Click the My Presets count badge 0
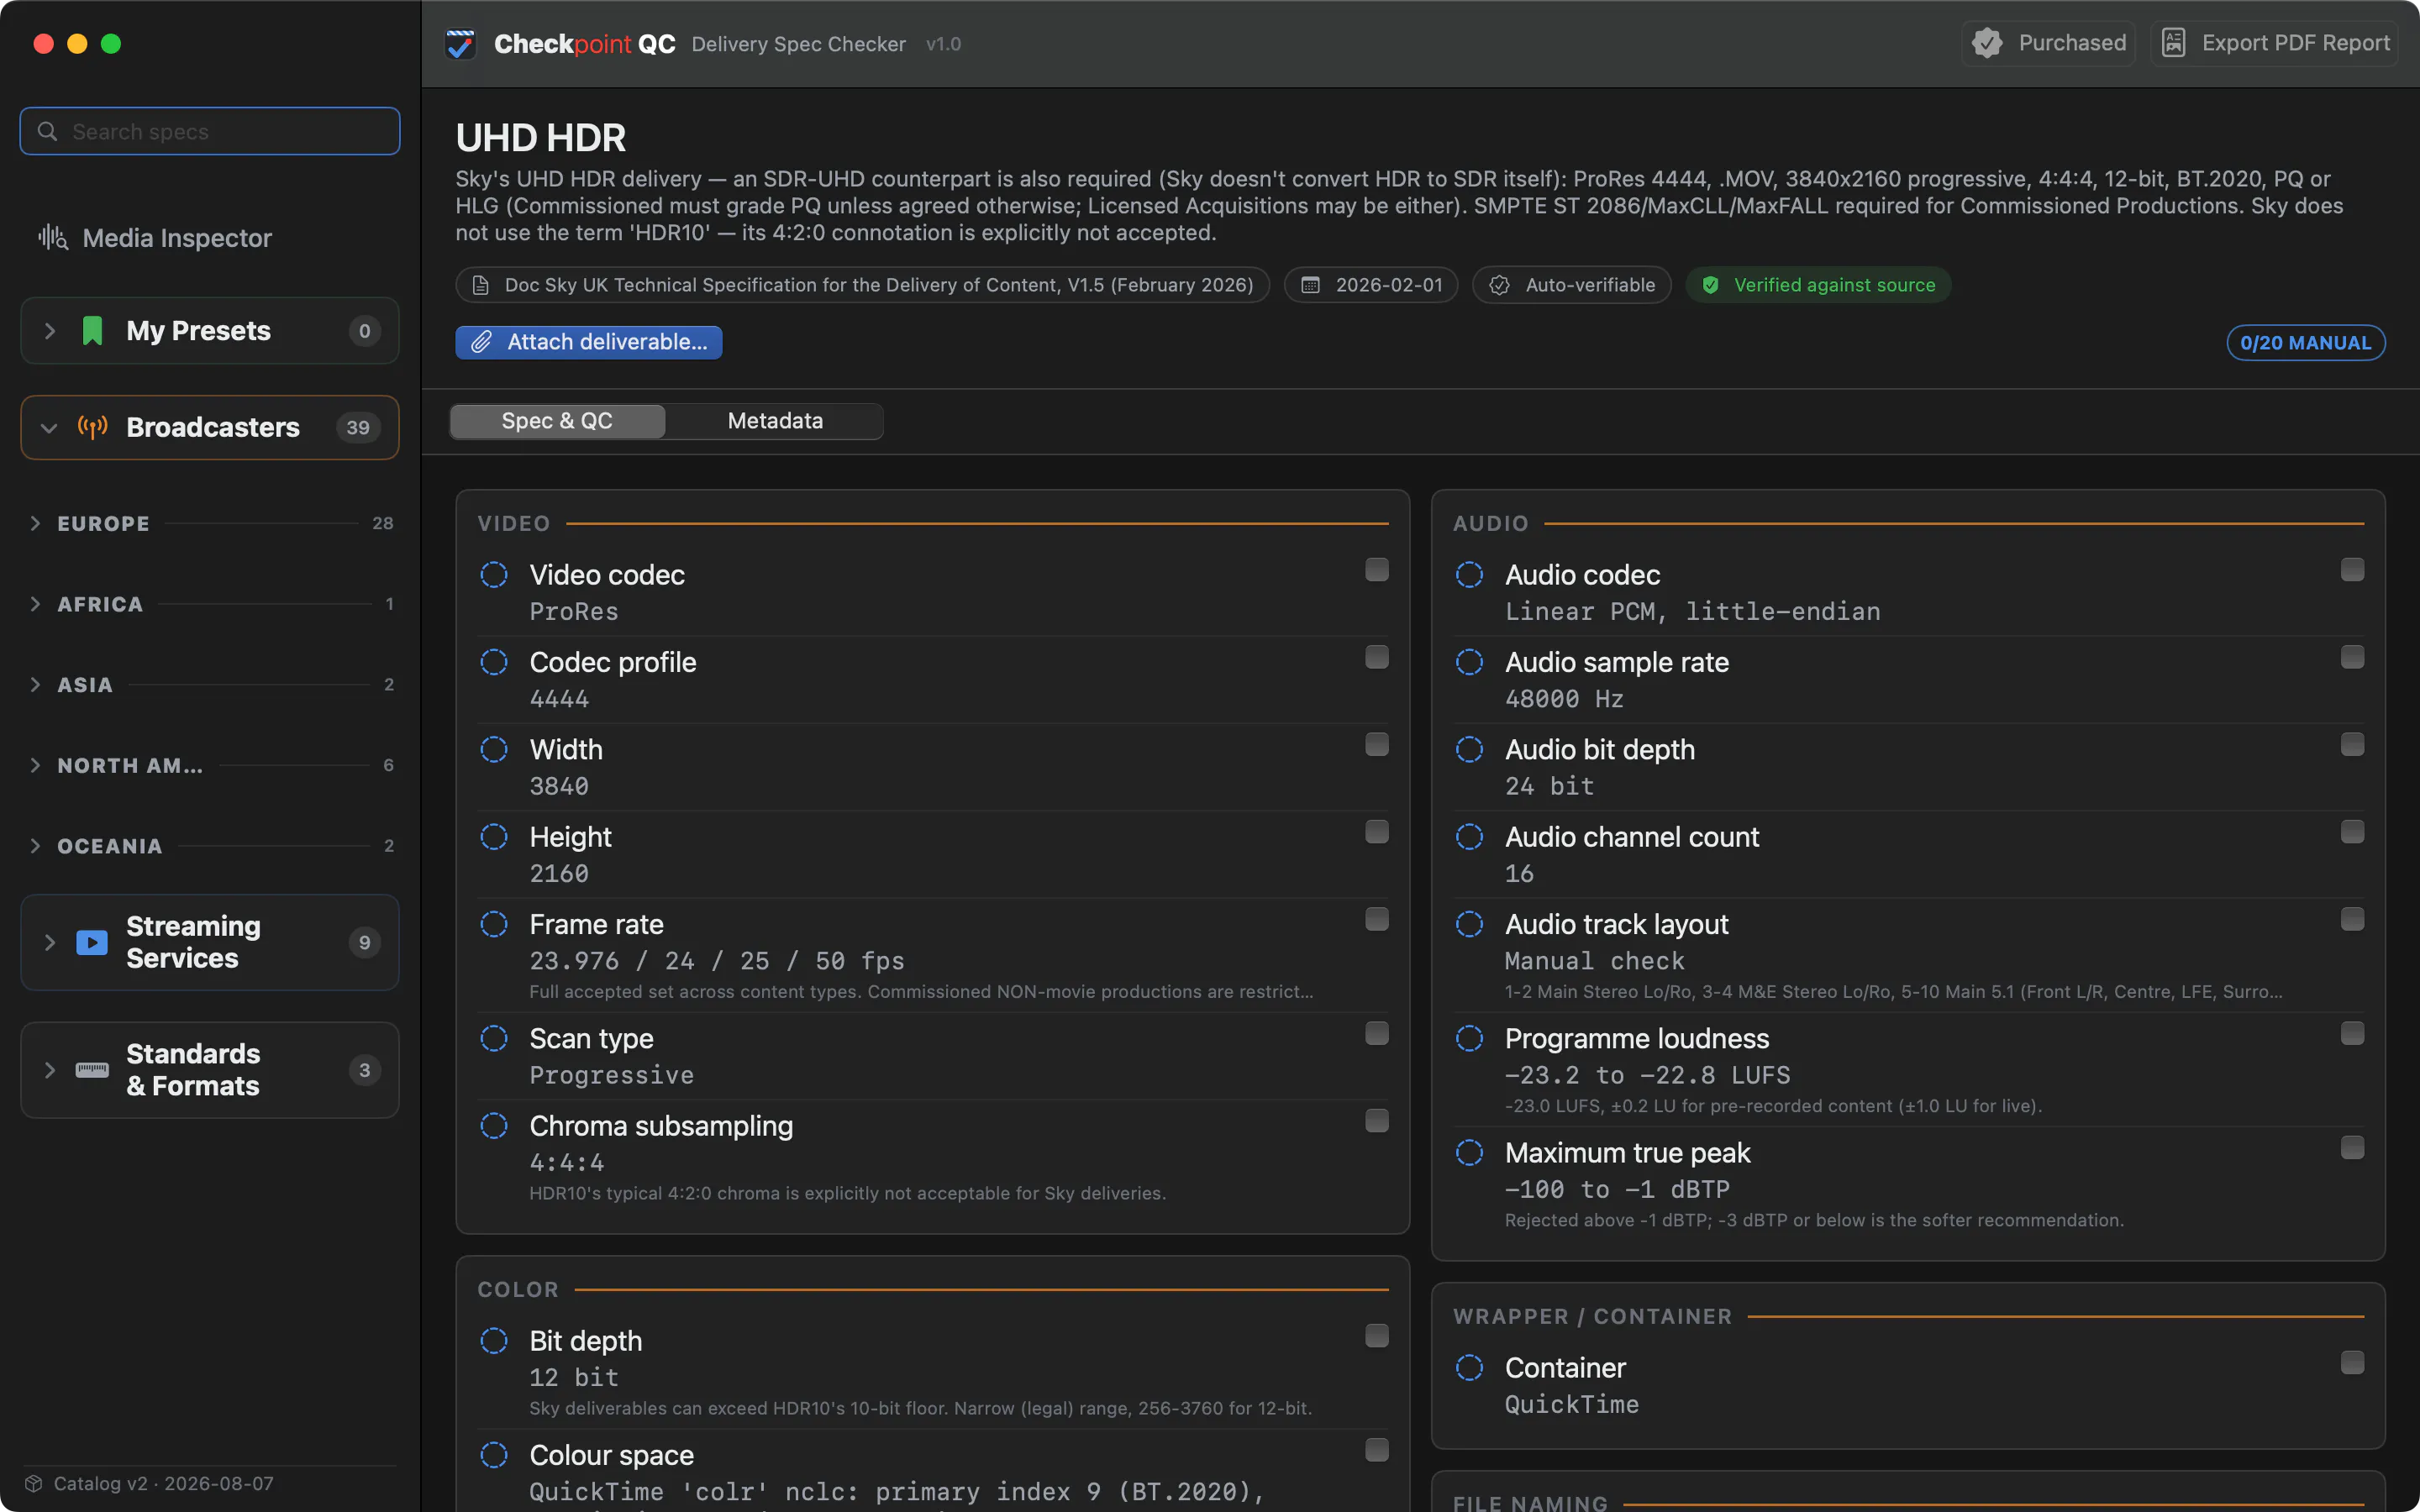This screenshot has width=2420, height=1512. (365, 331)
